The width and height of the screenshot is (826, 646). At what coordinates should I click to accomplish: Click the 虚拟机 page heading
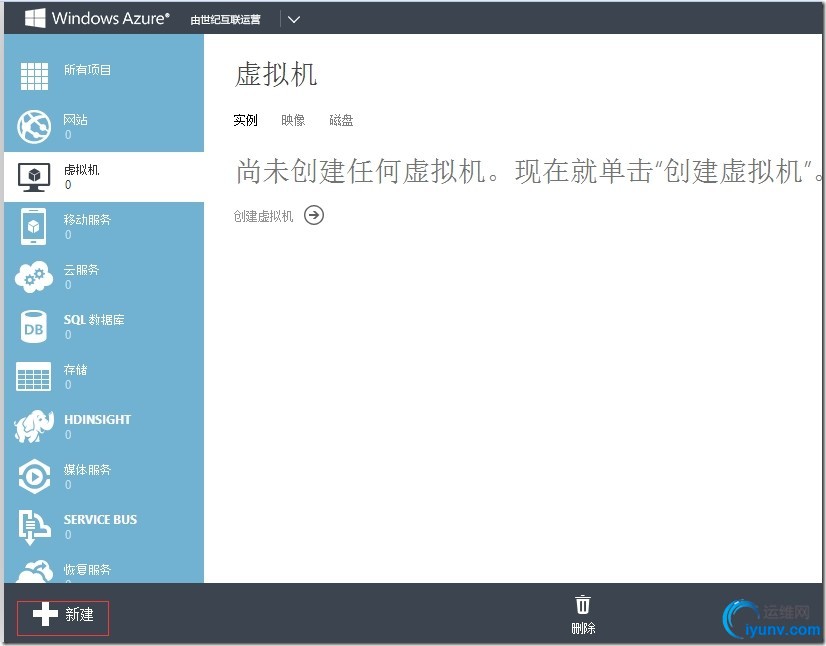tap(276, 74)
